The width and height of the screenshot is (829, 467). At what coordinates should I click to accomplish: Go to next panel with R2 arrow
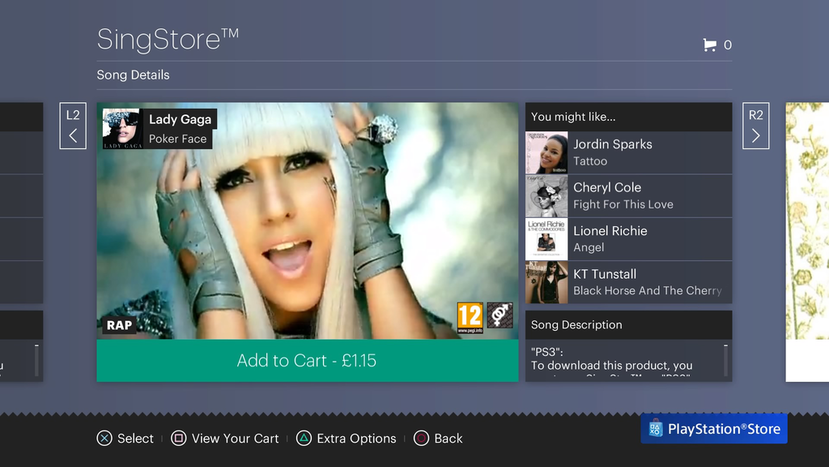[756, 126]
